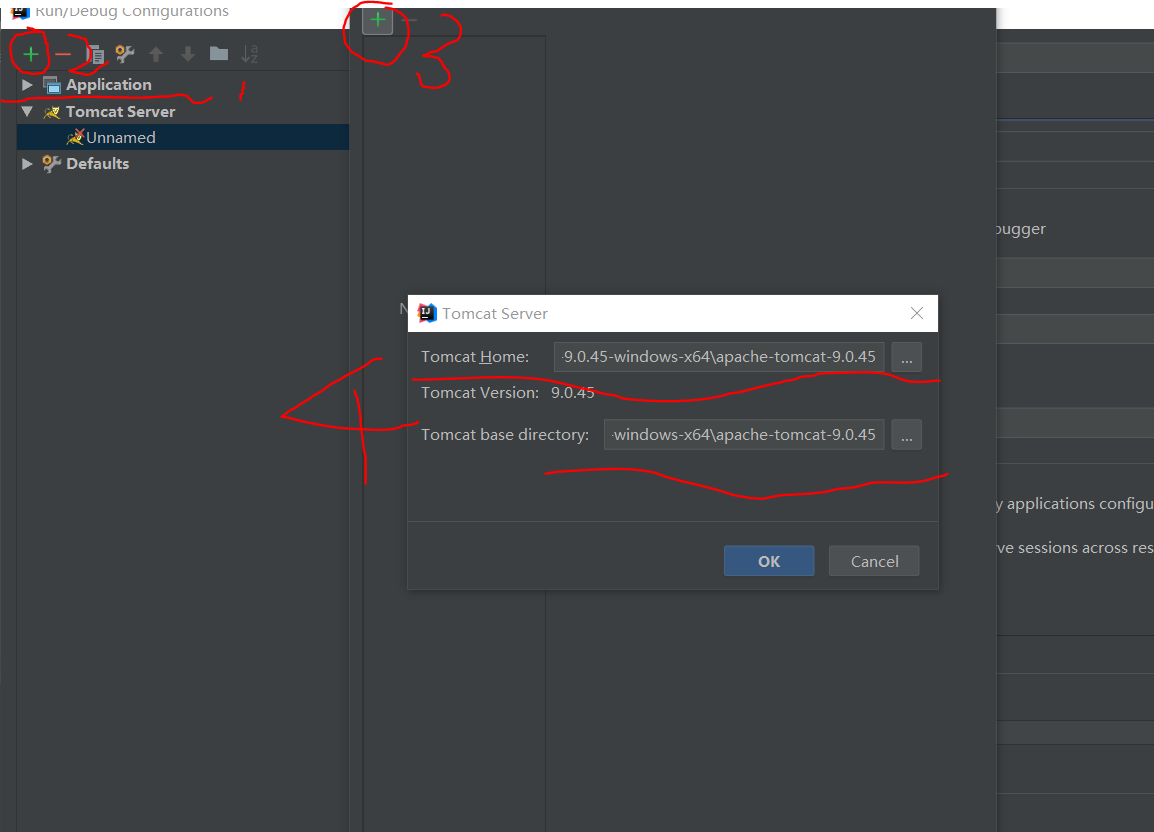1154x832 pixels.
Task: Copy the selected configuration
Action: pyautogui.click(x=95, y=54)
